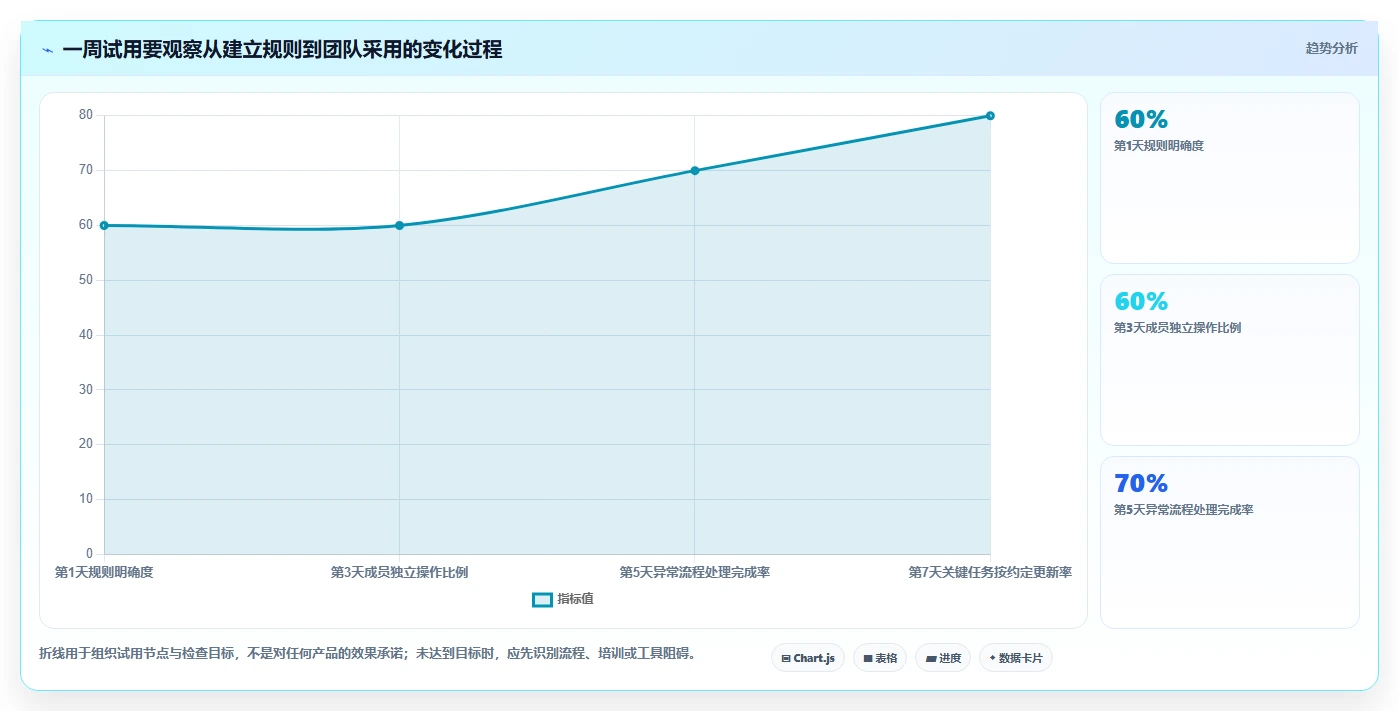Click the lightning icon beside the title
1399x711 pixels.
point(47,50)
